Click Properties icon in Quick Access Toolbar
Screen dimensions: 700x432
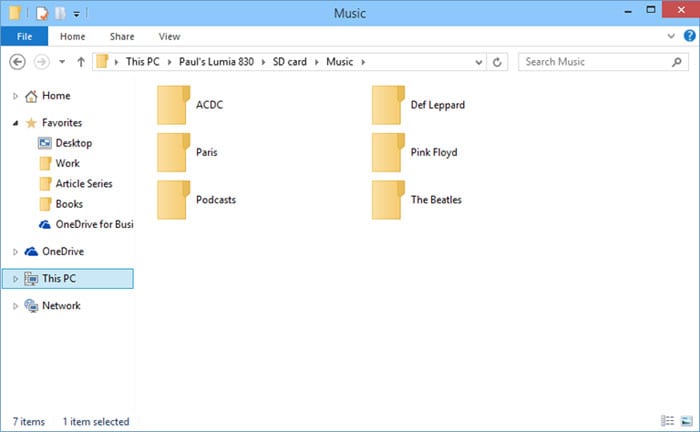(42, 14)
